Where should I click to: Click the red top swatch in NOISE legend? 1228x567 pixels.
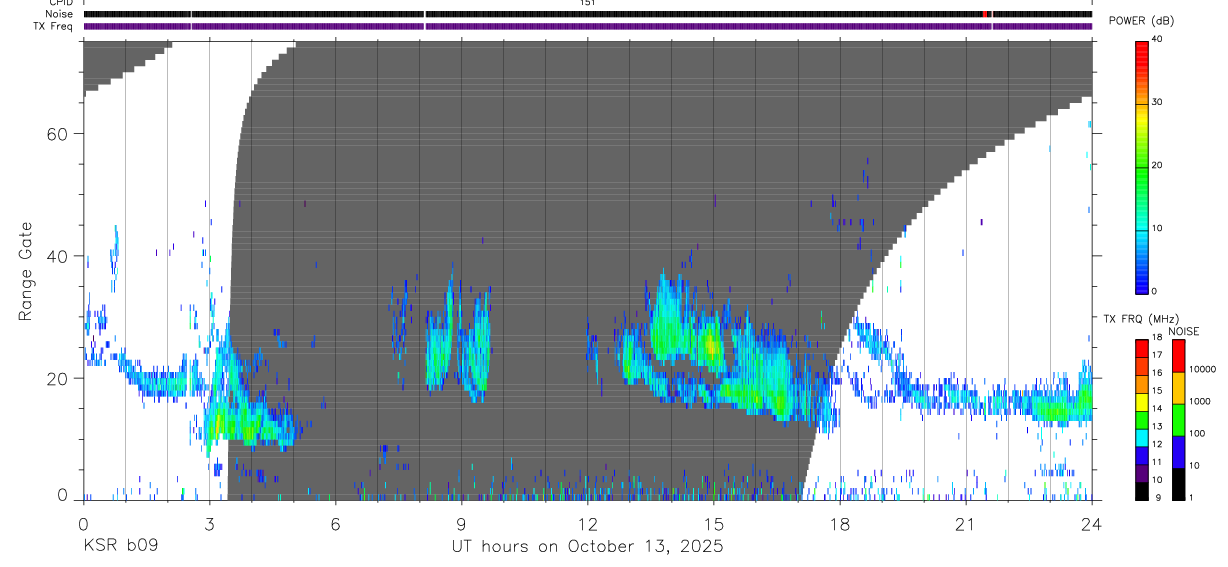pyautogui.click(x=1178, y=355)
